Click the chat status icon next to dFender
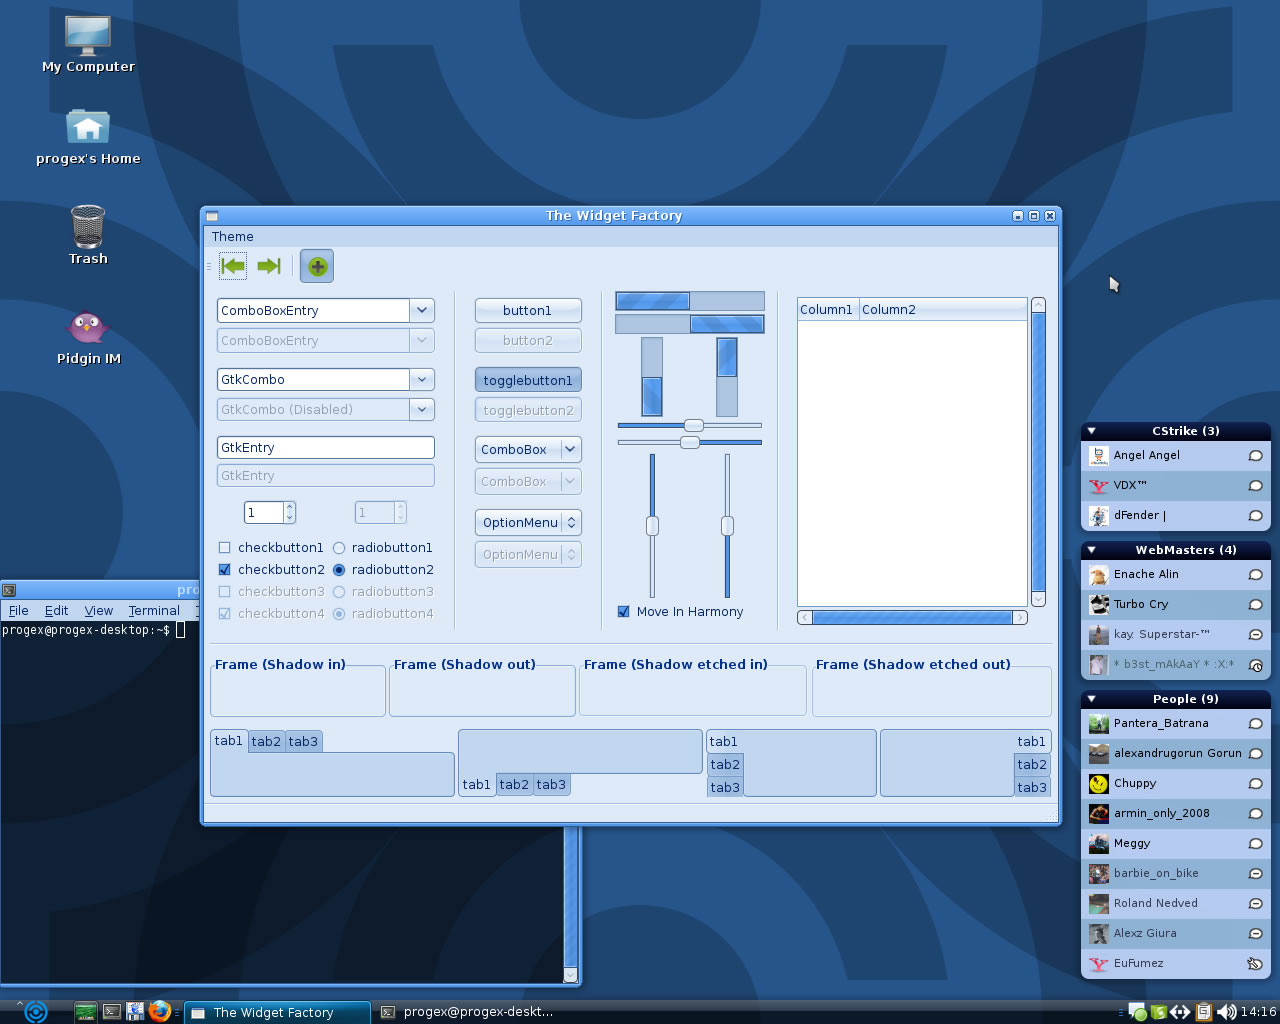This screenshot has width=1280, height=1024. 1255,516
